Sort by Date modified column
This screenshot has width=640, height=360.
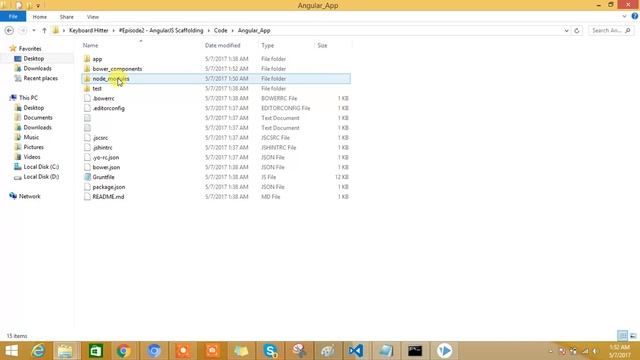pyautogui.click(x=222, y=45)
